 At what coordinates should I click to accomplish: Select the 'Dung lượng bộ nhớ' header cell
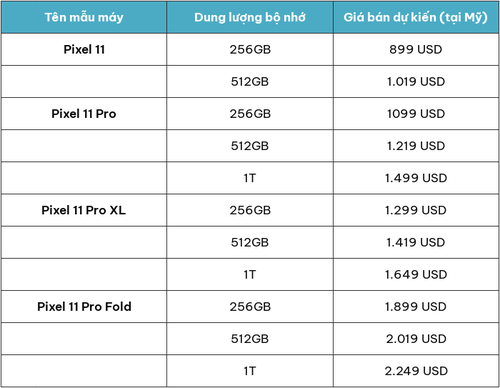(250, 17)
